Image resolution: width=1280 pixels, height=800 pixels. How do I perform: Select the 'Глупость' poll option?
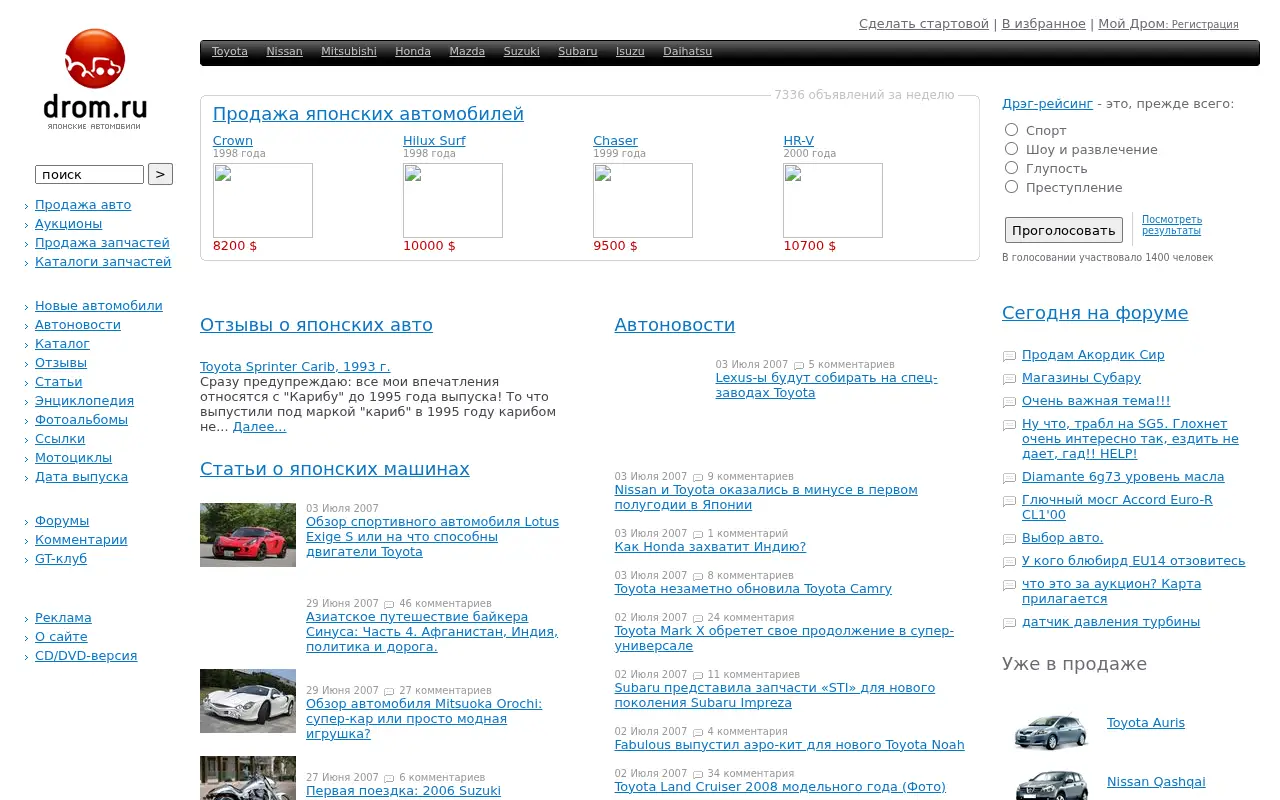pos(1011,168)
